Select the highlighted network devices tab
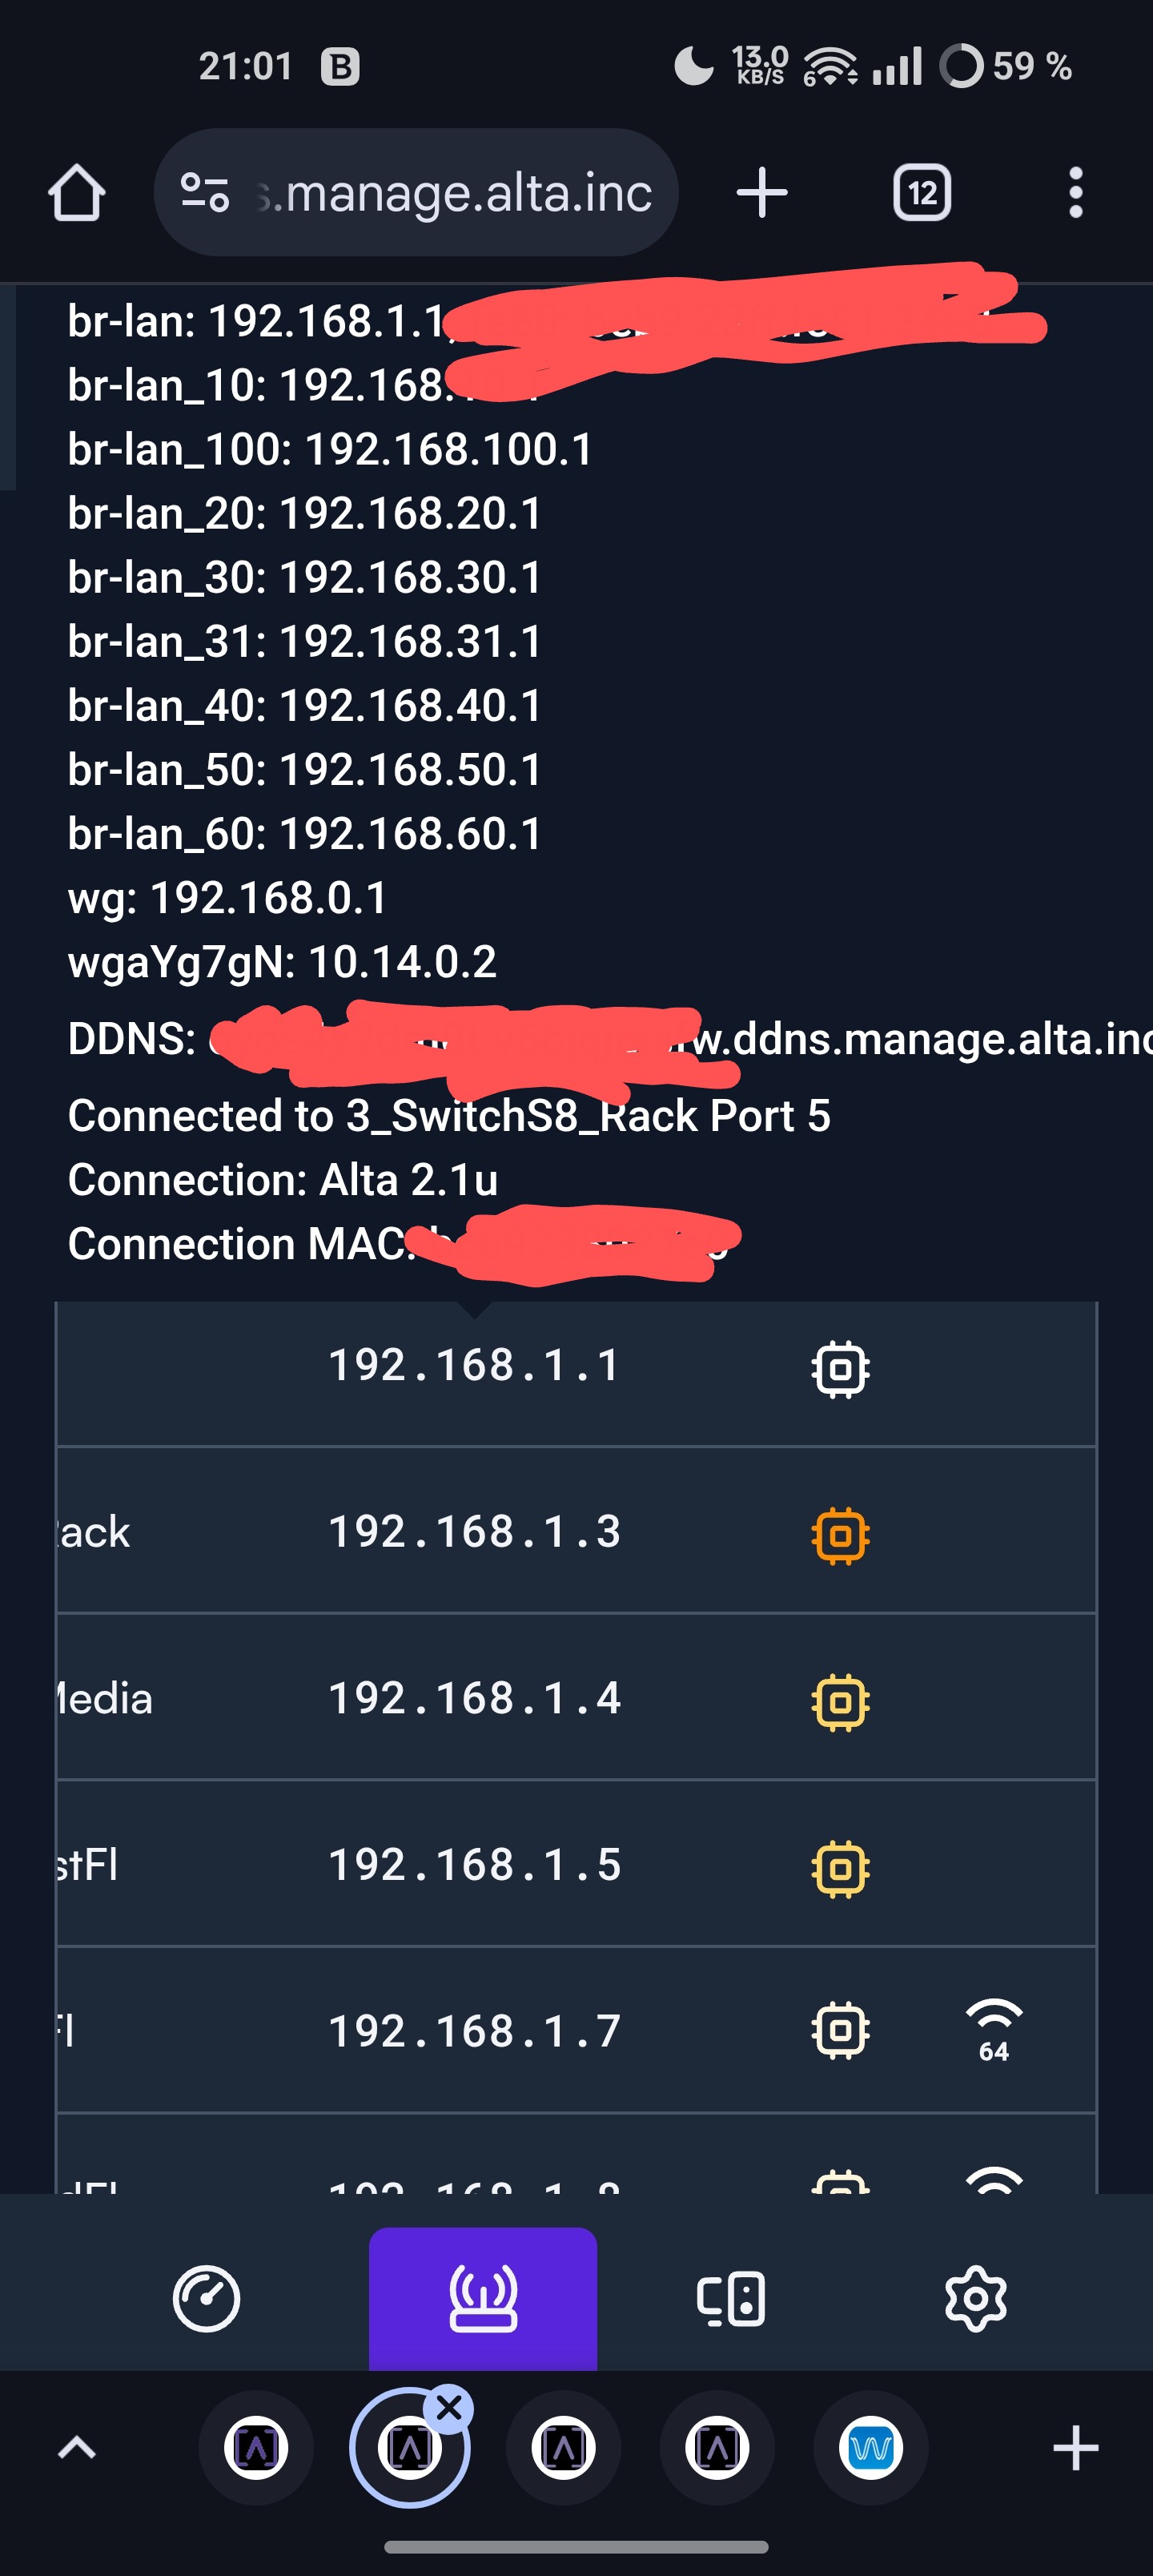The height and width of the screenshot is (2576, 1153). tap(483, 2298)
